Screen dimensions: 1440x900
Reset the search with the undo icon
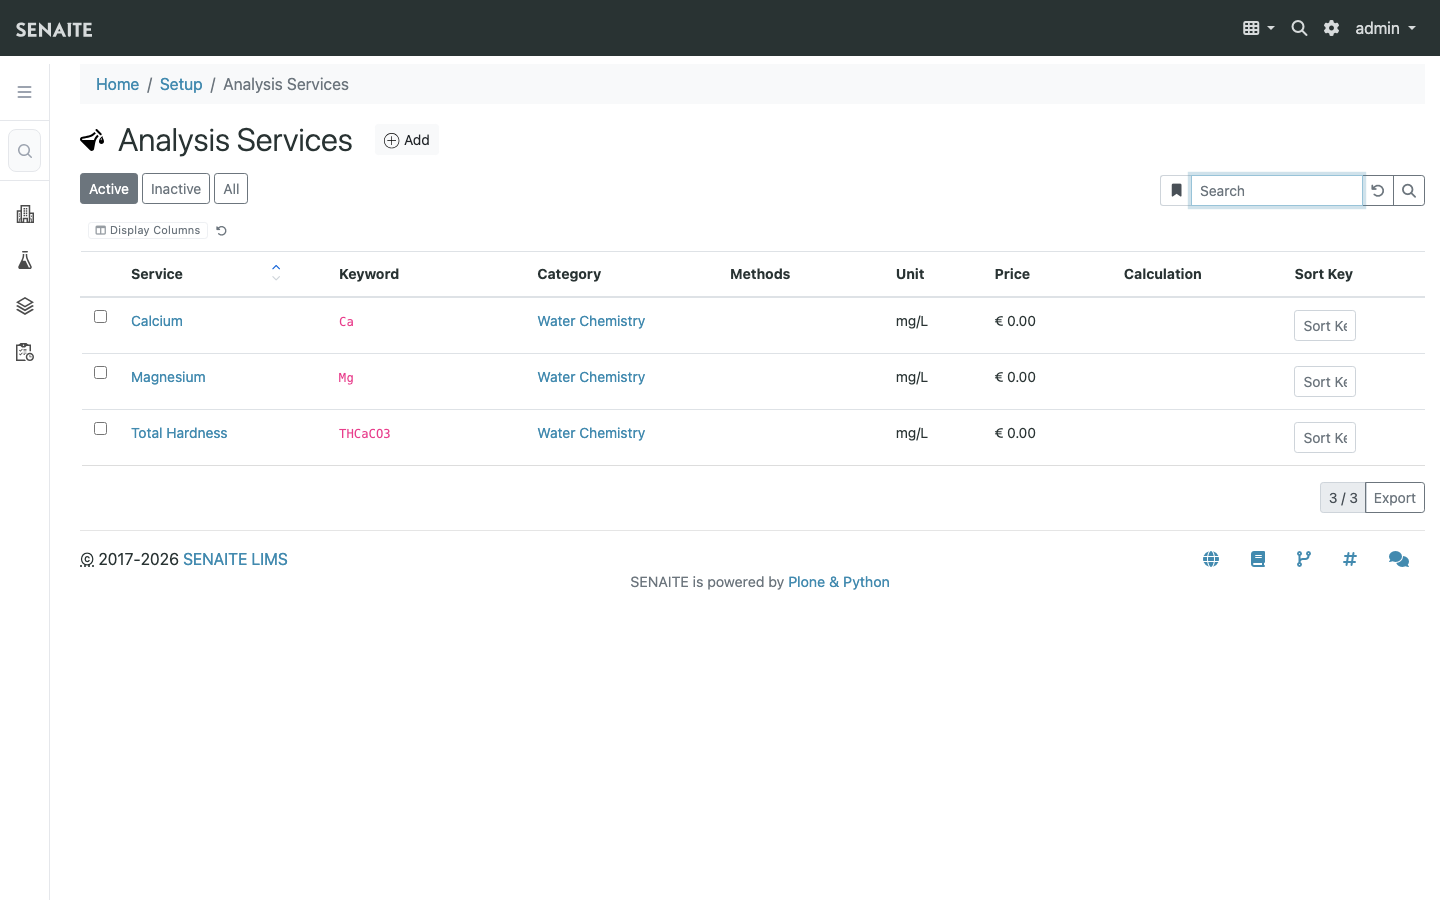pyautogui.click(x=1378, y=191)
